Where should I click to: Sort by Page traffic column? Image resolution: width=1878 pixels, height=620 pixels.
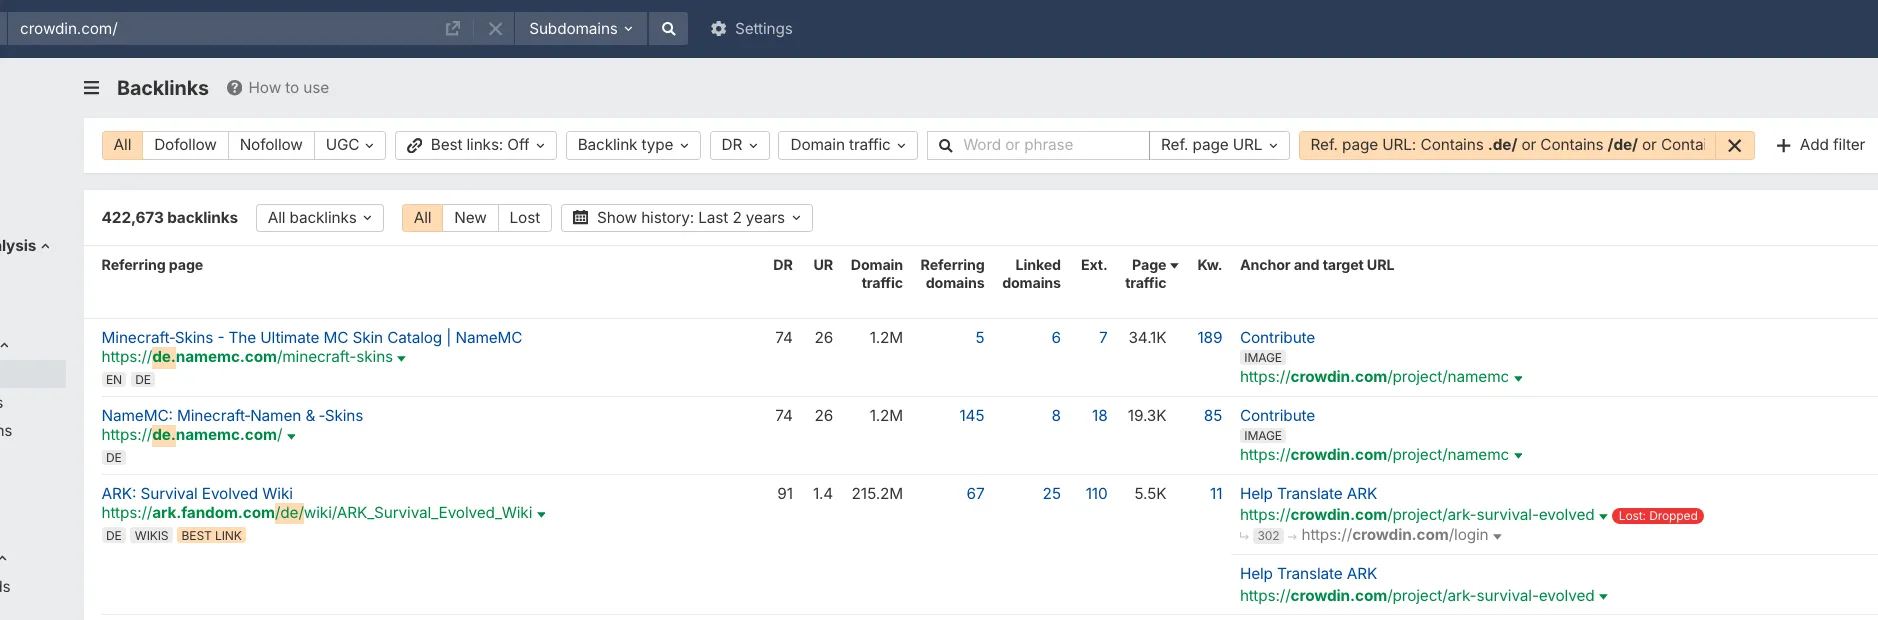tap(1151, 274)
